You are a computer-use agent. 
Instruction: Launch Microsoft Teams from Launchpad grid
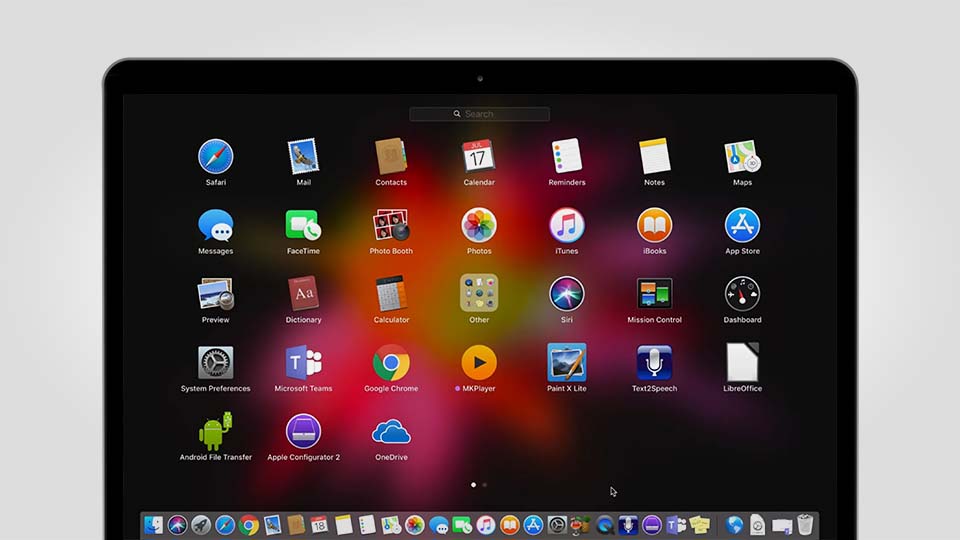pyautogui.click(x=303, y=362)
